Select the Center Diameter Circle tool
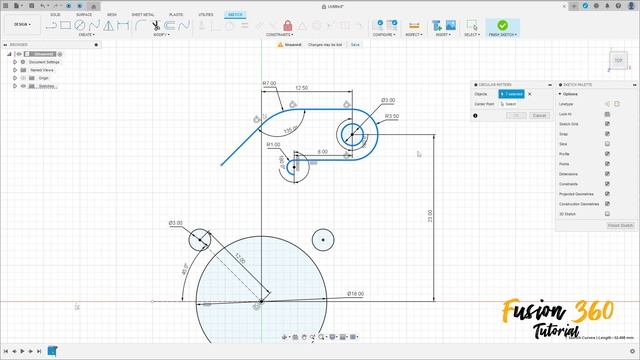Image resolution: width=640 pixels, height=360 pixels. [x=80, y=25]
